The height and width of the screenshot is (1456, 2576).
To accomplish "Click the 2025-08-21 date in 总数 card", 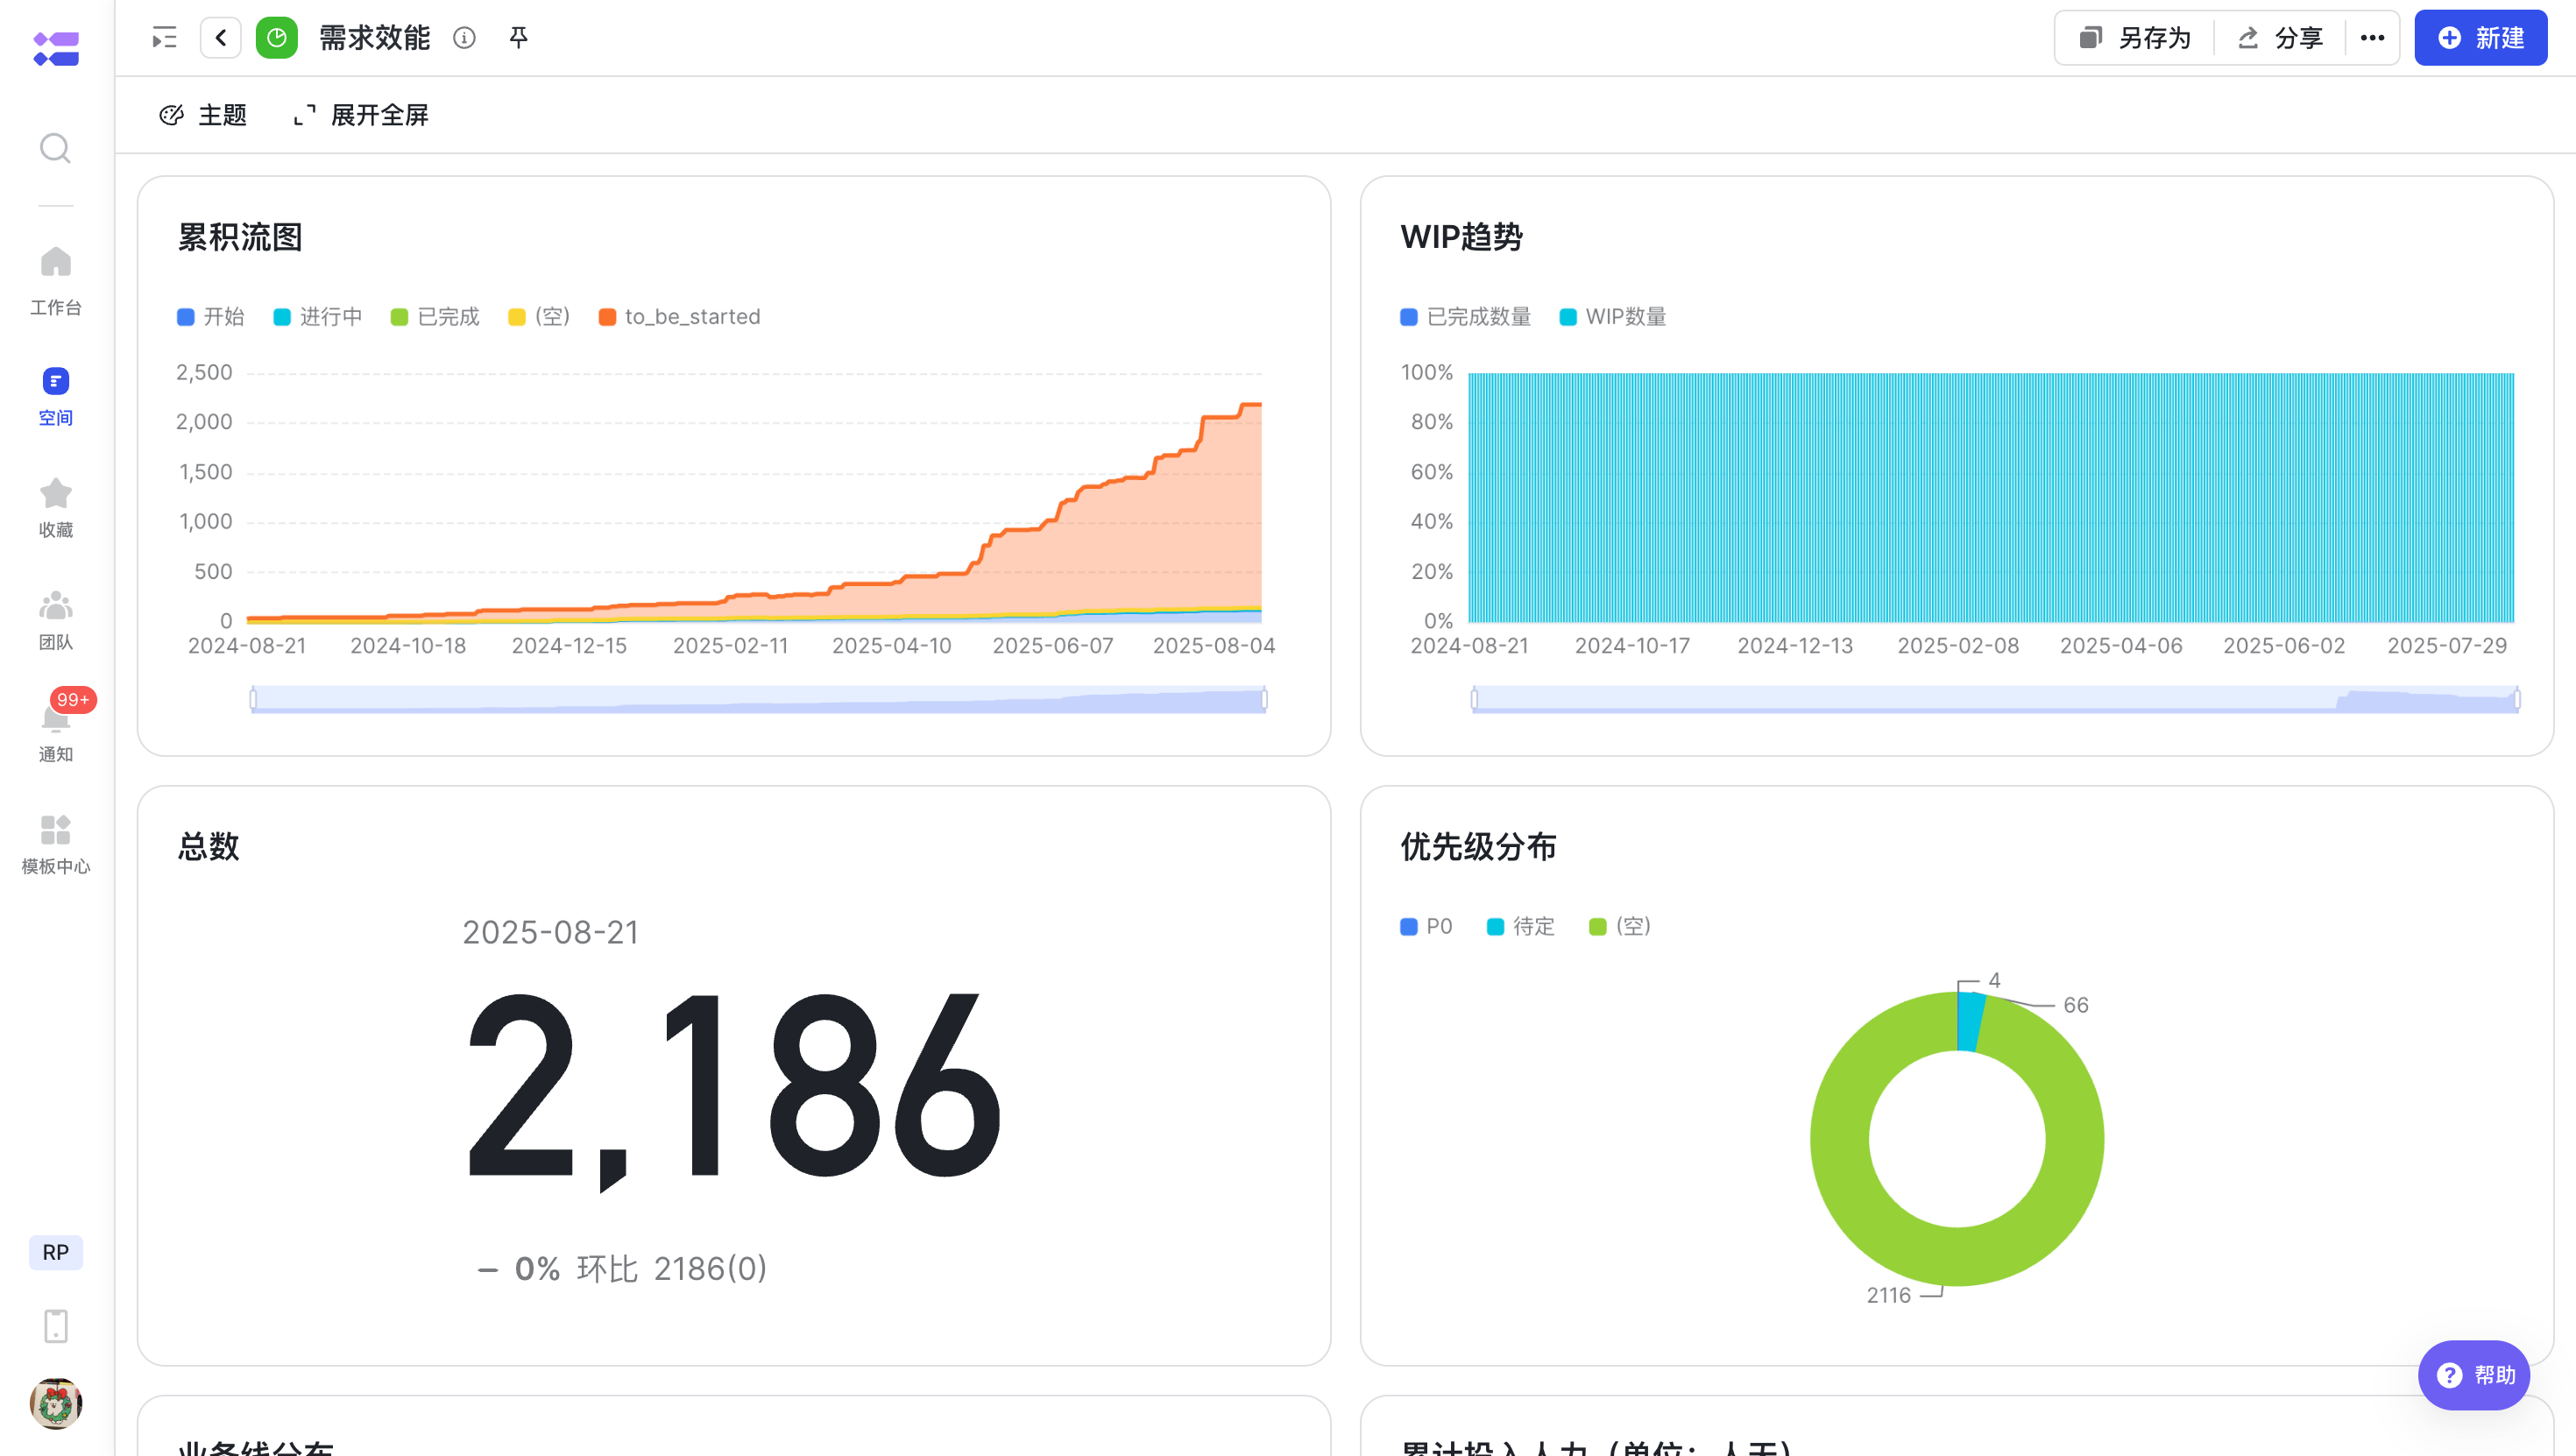I will 551,933.
